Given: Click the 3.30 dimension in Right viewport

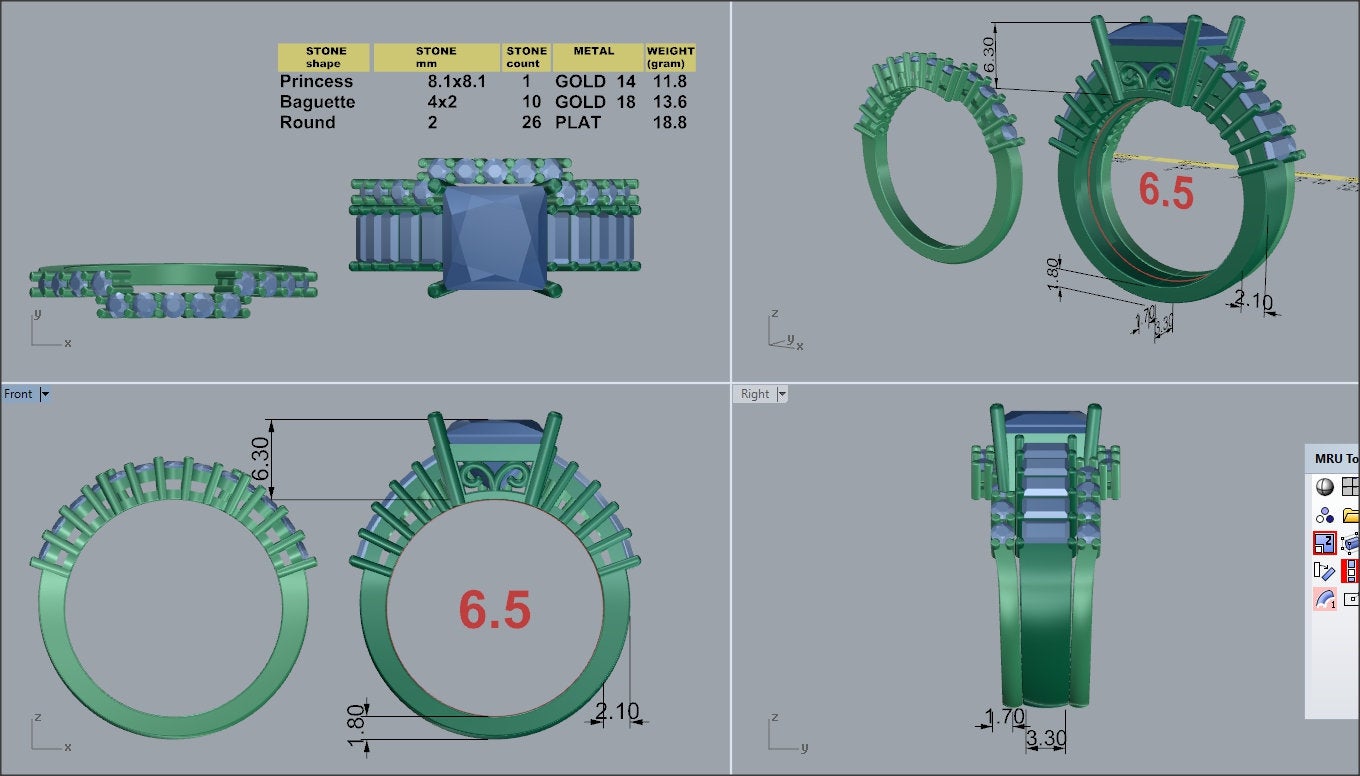Looking at the screenshot, I should (1046, 740).
